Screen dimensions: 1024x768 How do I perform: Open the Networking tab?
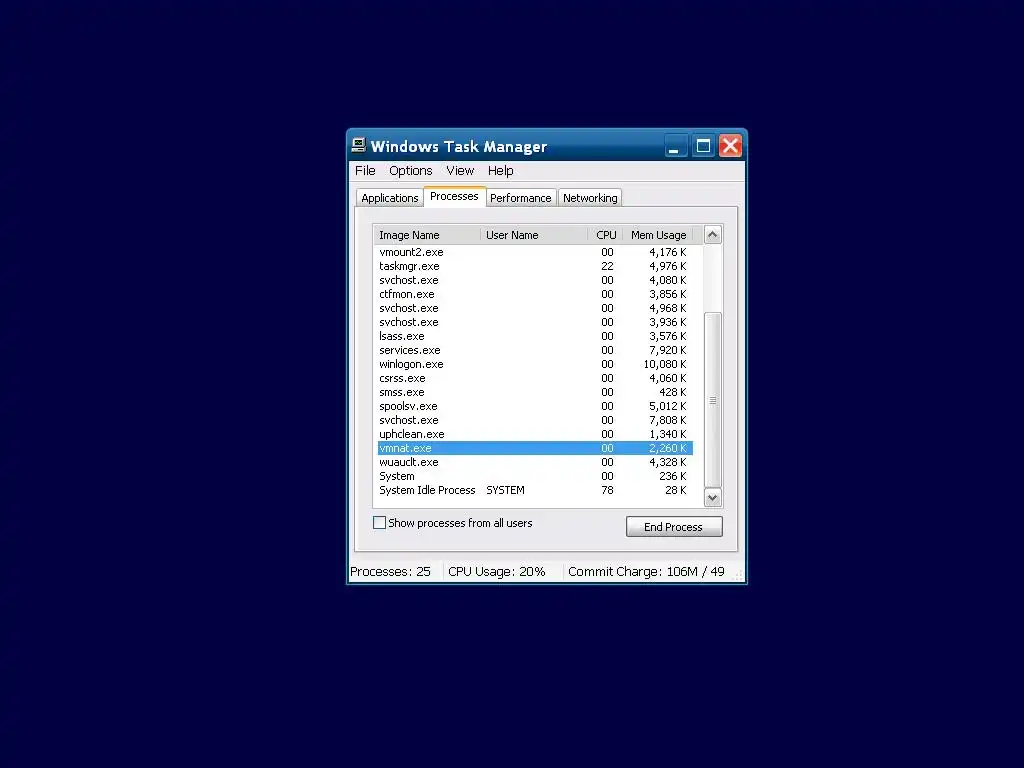[x=590, y=198]
